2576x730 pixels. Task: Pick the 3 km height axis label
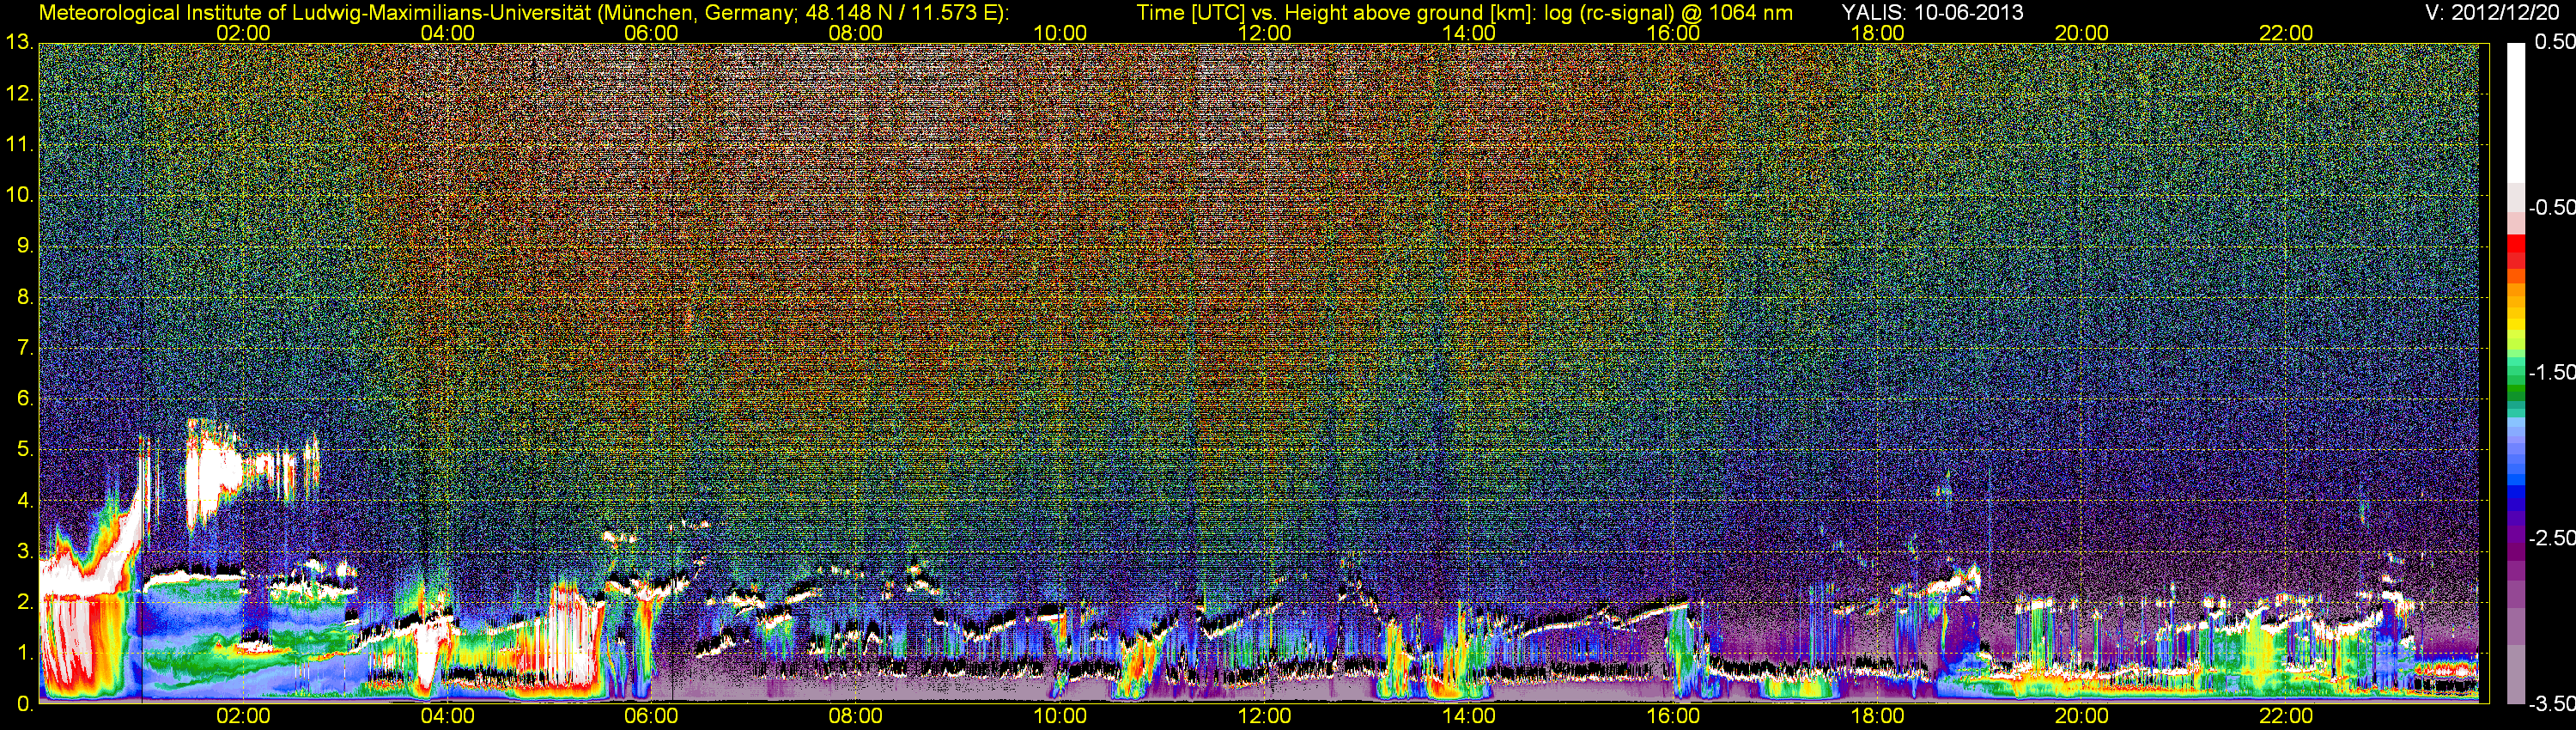(25, 552)
